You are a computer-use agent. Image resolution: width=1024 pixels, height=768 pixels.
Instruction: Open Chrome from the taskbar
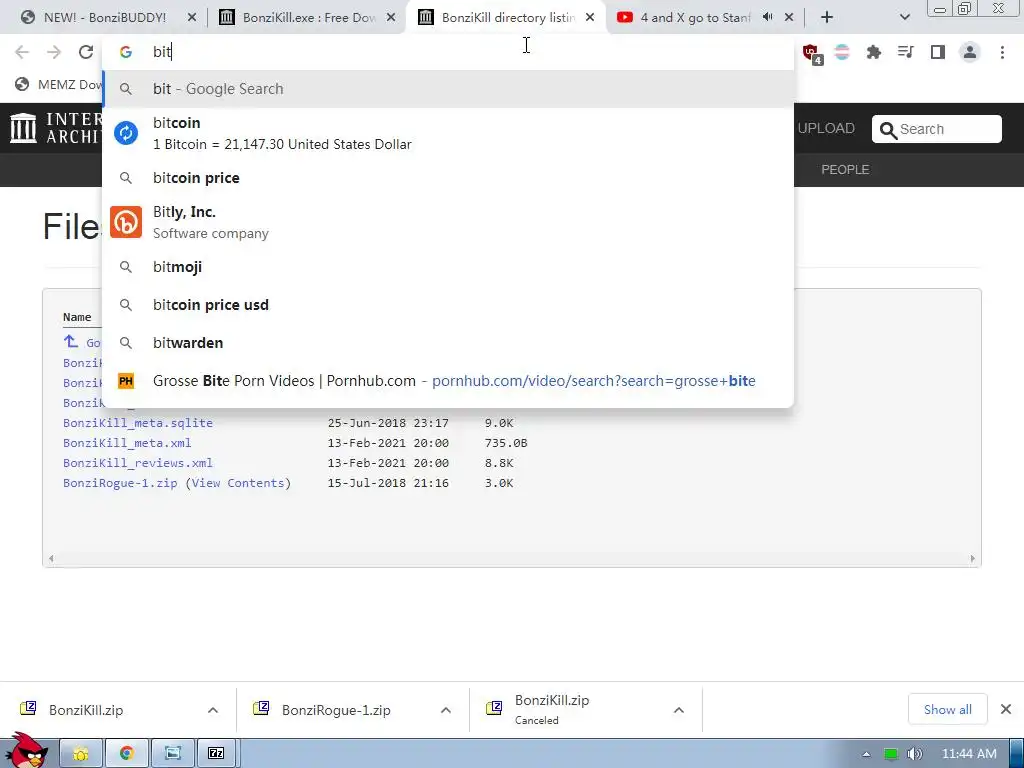(127, 754)
